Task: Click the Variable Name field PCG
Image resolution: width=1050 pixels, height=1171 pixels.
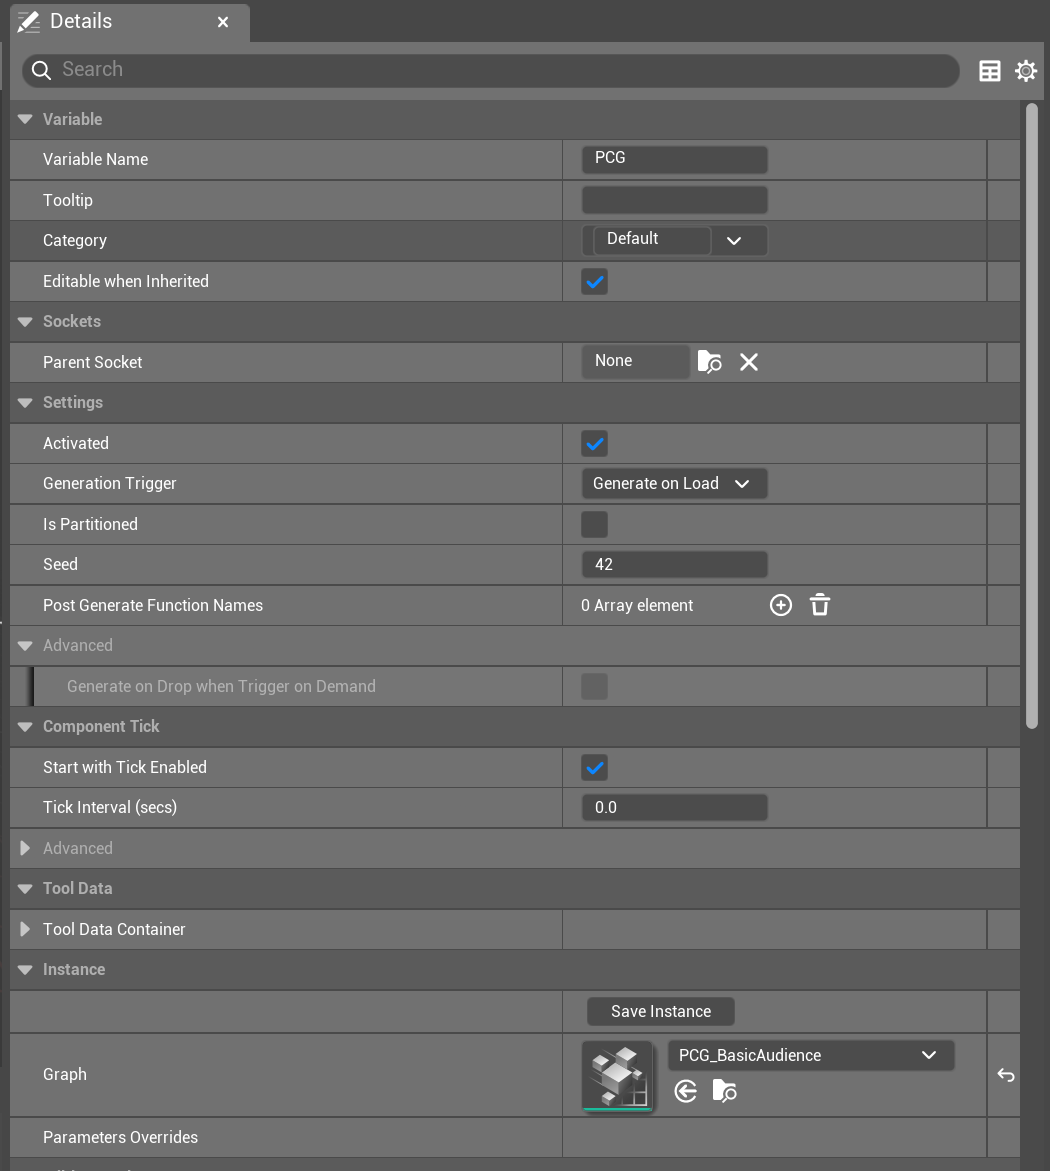Action: coord(674,159)
